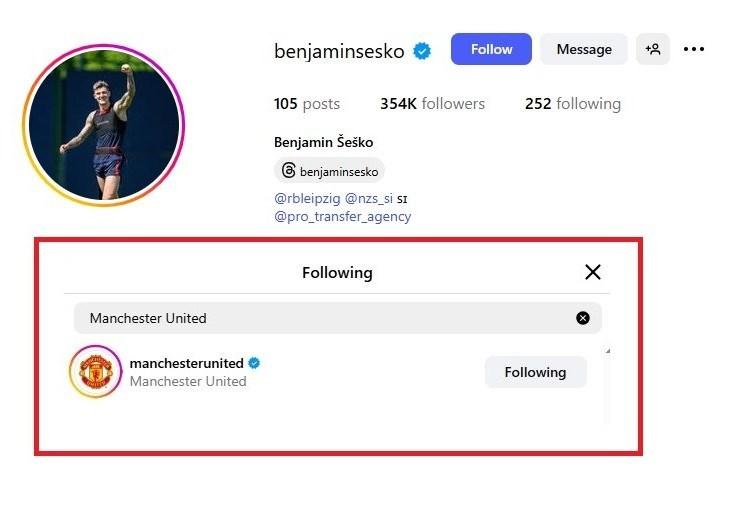Toggle Following button for manchesterunited

tap(535, 372)
